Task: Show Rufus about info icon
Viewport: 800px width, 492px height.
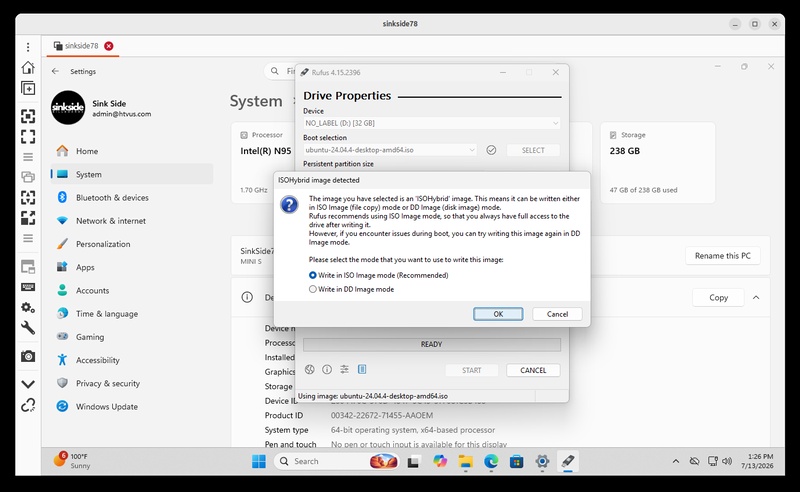Action: click(x=327, y=370)
